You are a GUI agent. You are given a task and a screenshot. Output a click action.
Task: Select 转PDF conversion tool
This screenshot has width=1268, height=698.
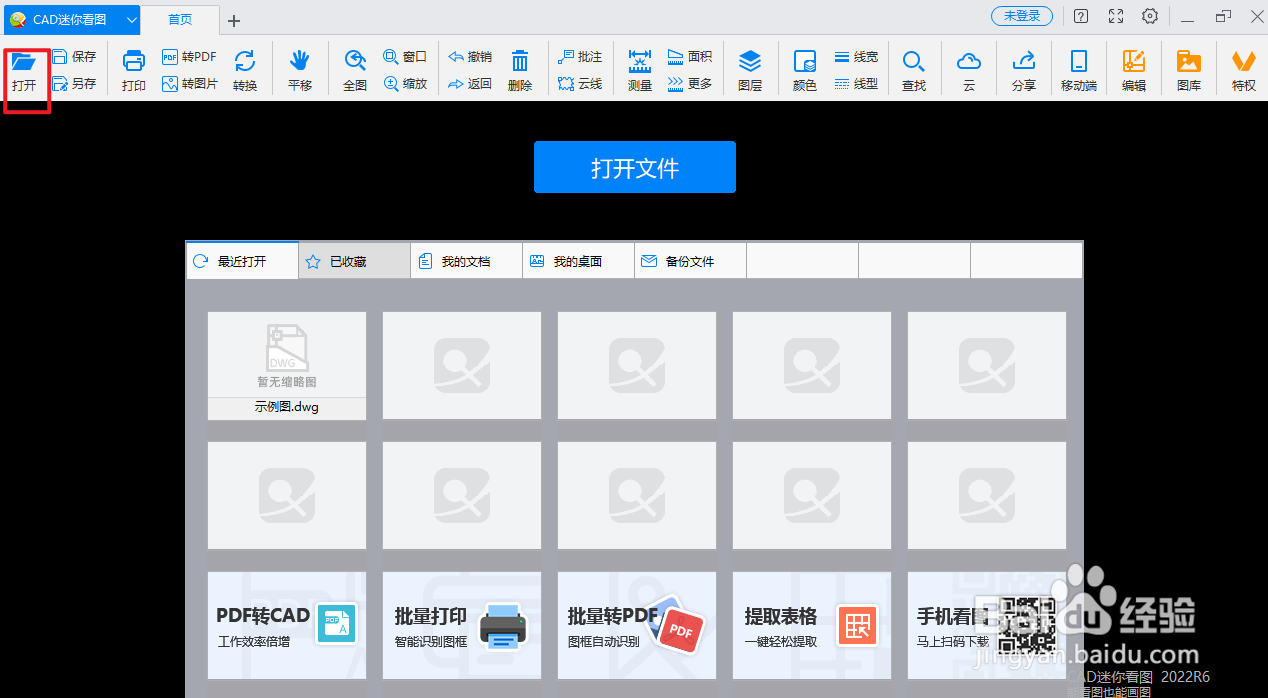coord(189,57)
